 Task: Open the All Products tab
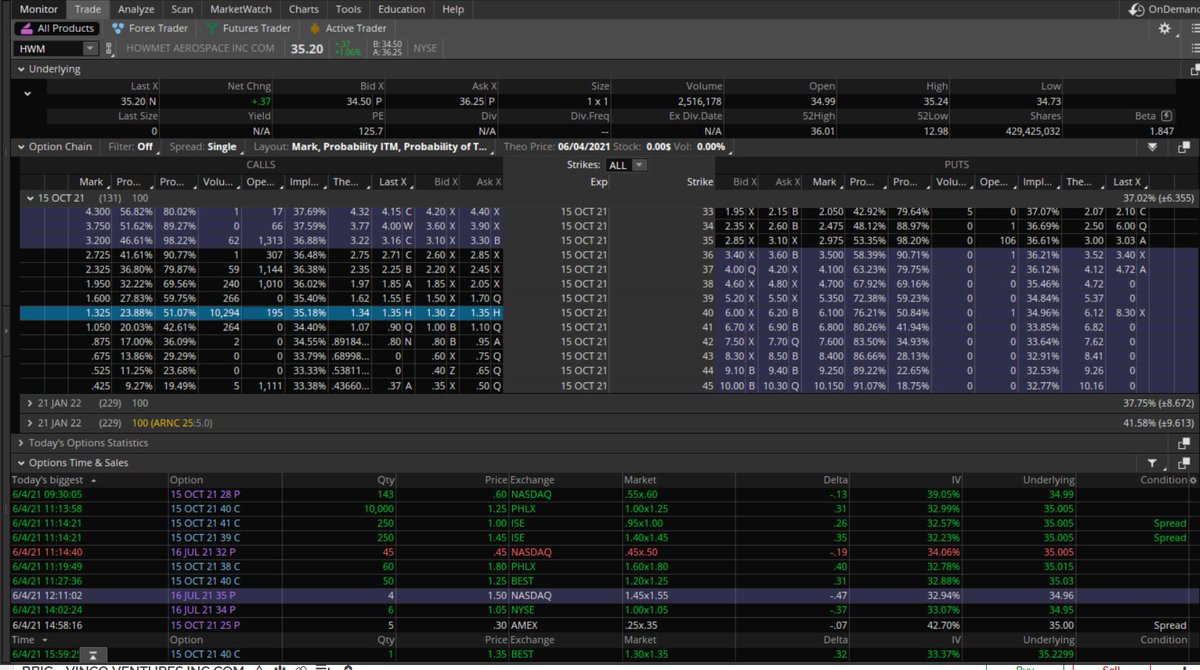click(58, 29)
